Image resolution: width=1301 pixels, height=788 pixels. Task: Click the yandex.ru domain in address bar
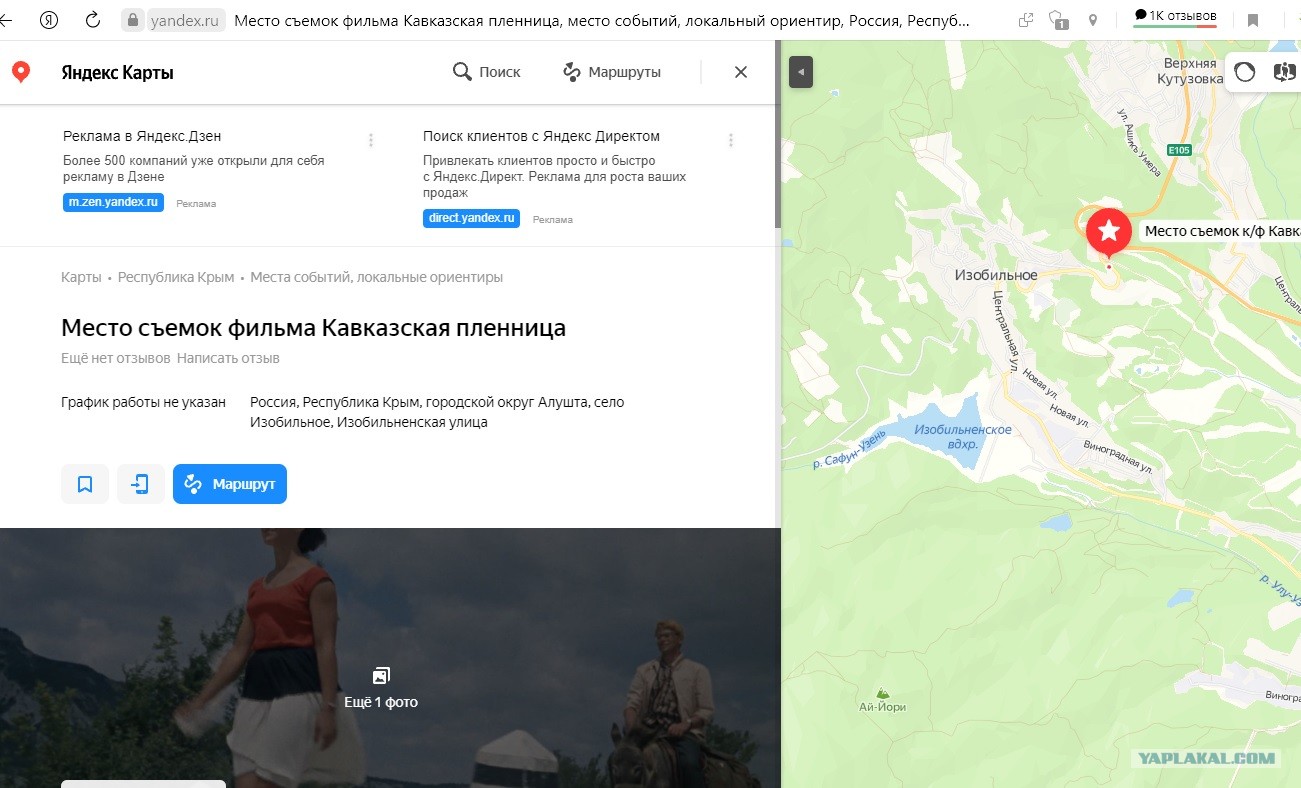click(x=185, y=20)
